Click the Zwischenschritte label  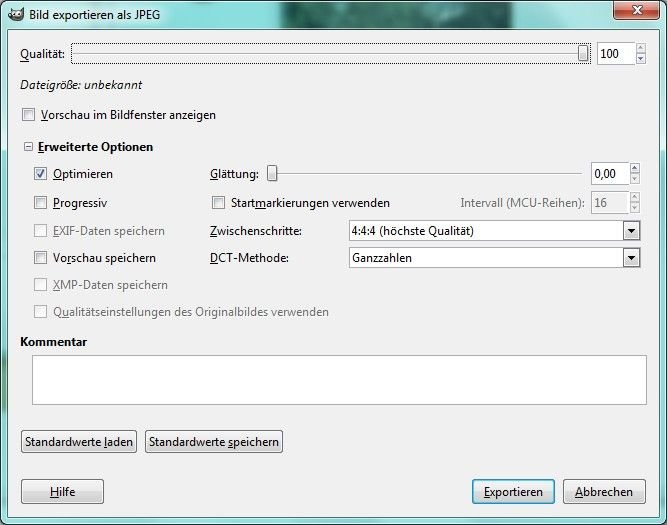click(x=256, y=231)
